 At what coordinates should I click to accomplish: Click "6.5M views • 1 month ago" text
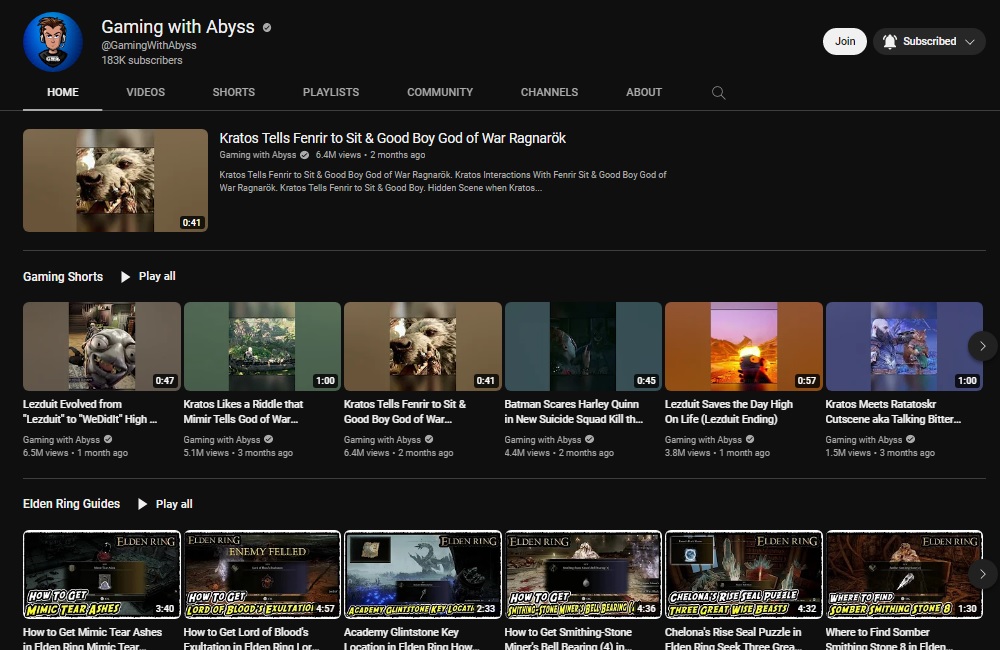point(75,453)
